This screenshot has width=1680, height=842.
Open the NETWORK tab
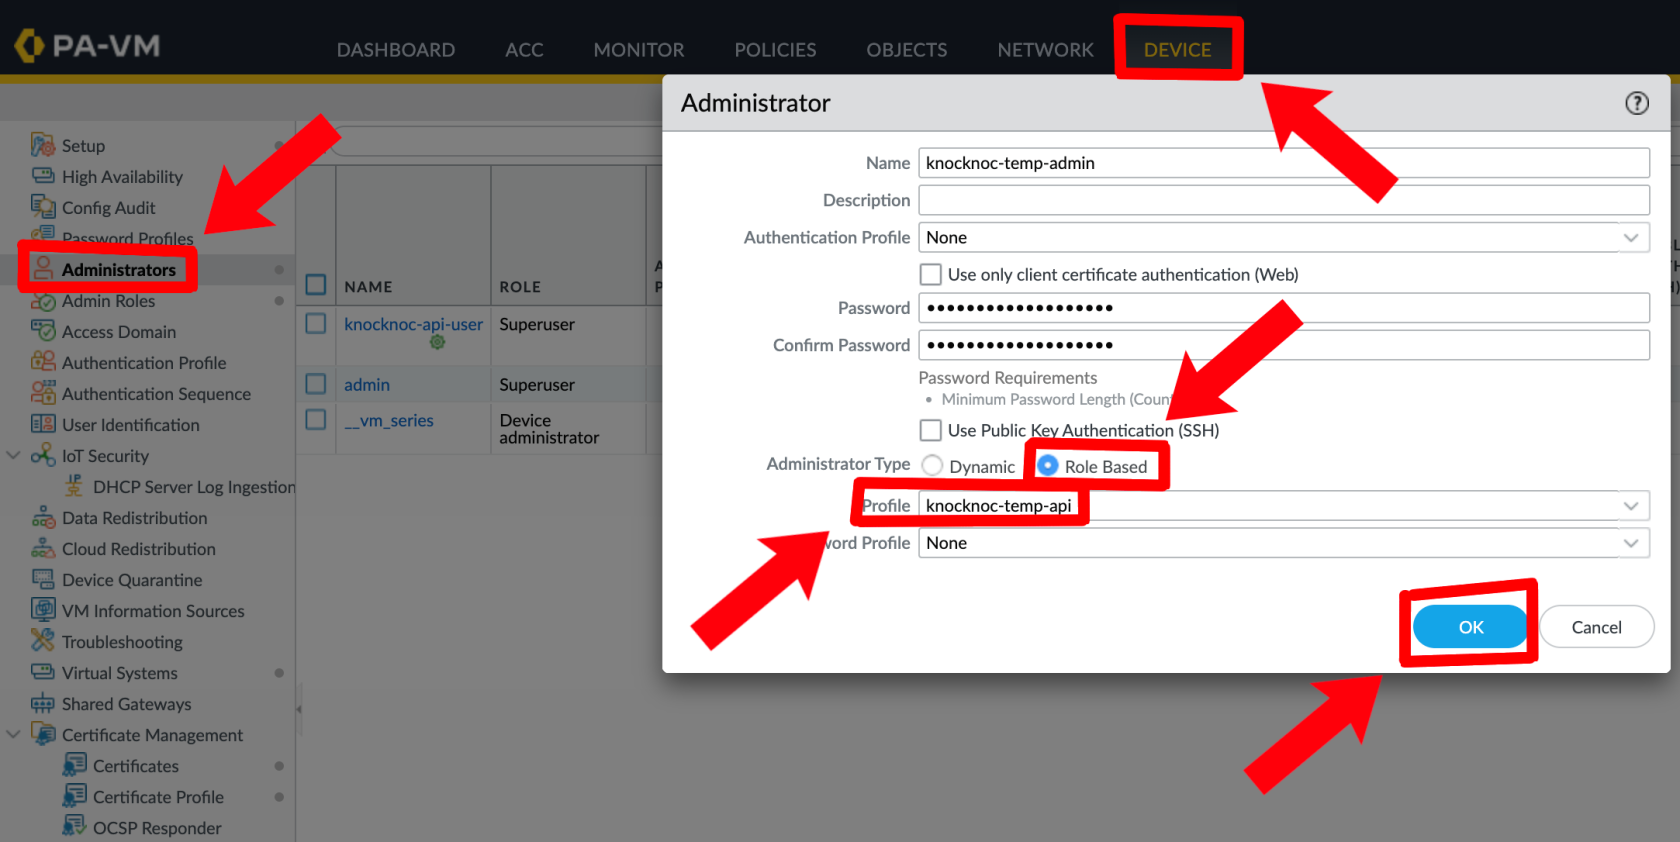tap(1045, 50)
